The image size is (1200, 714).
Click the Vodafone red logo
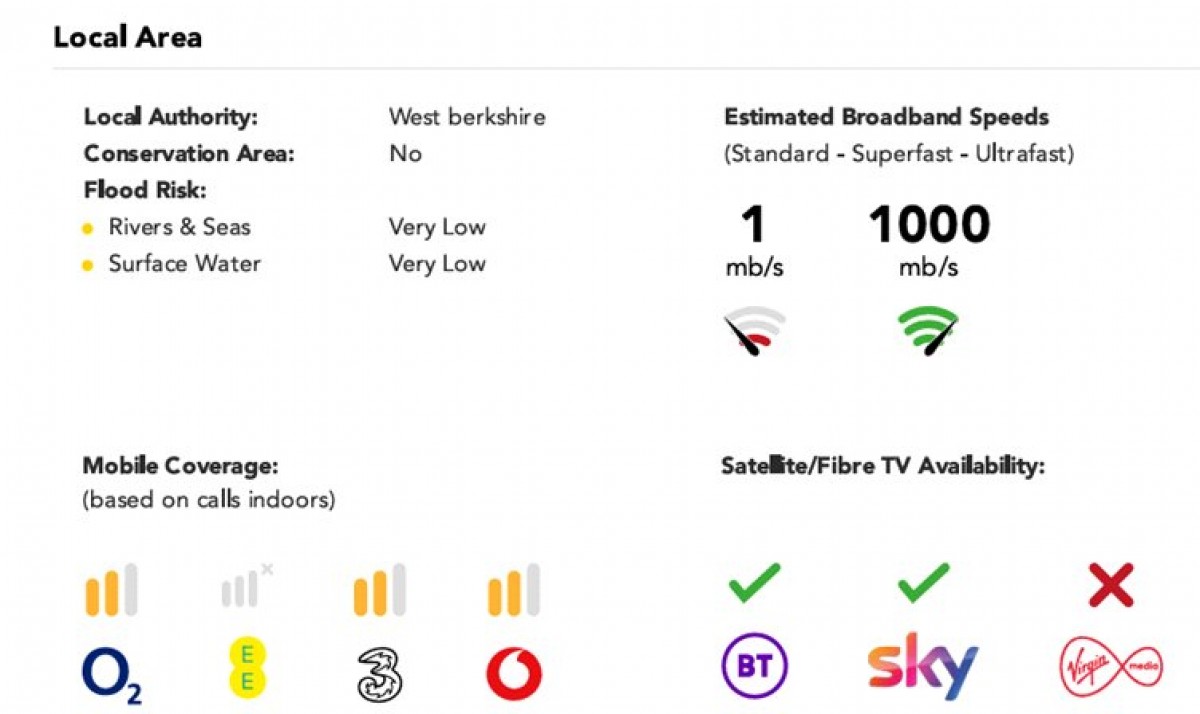pyautogui.click(x=514, y=673)
